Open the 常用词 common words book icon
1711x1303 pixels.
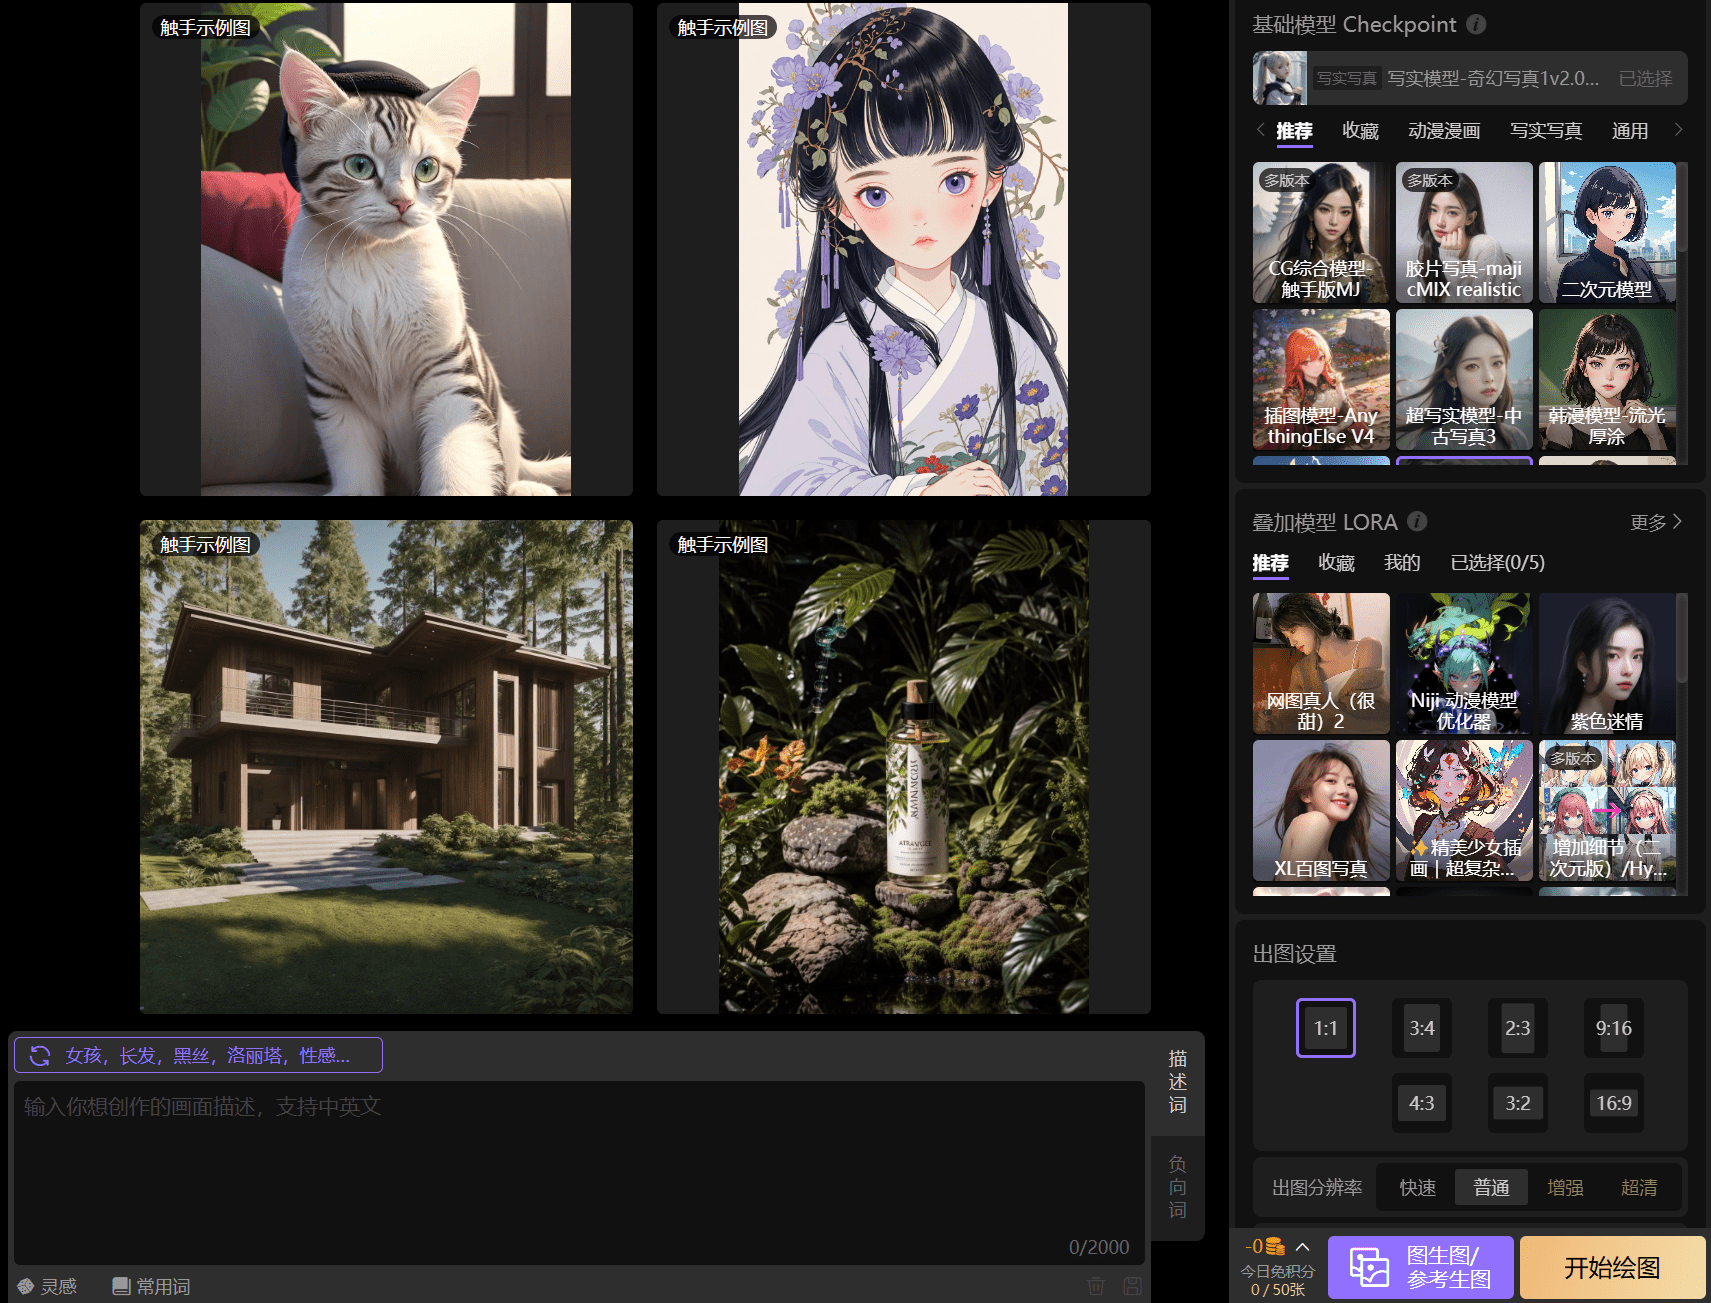click(x=121, y=1286)
